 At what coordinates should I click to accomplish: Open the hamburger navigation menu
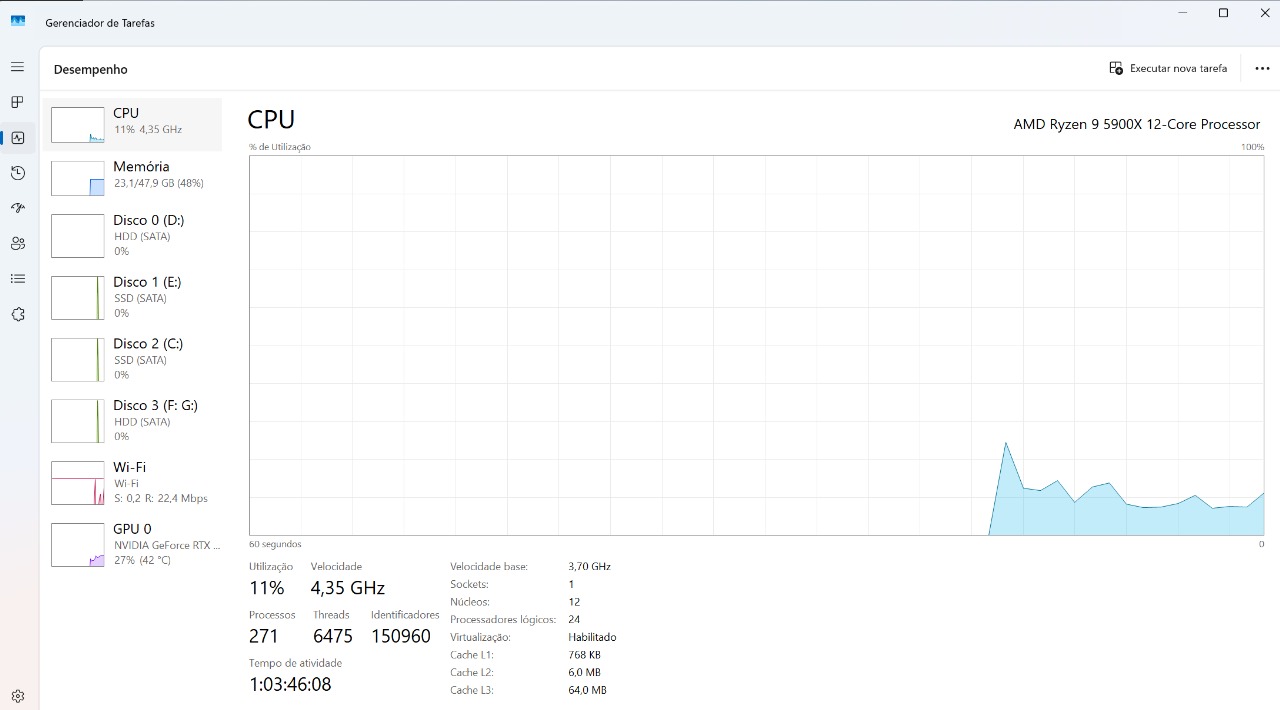(x=17, y=67)
